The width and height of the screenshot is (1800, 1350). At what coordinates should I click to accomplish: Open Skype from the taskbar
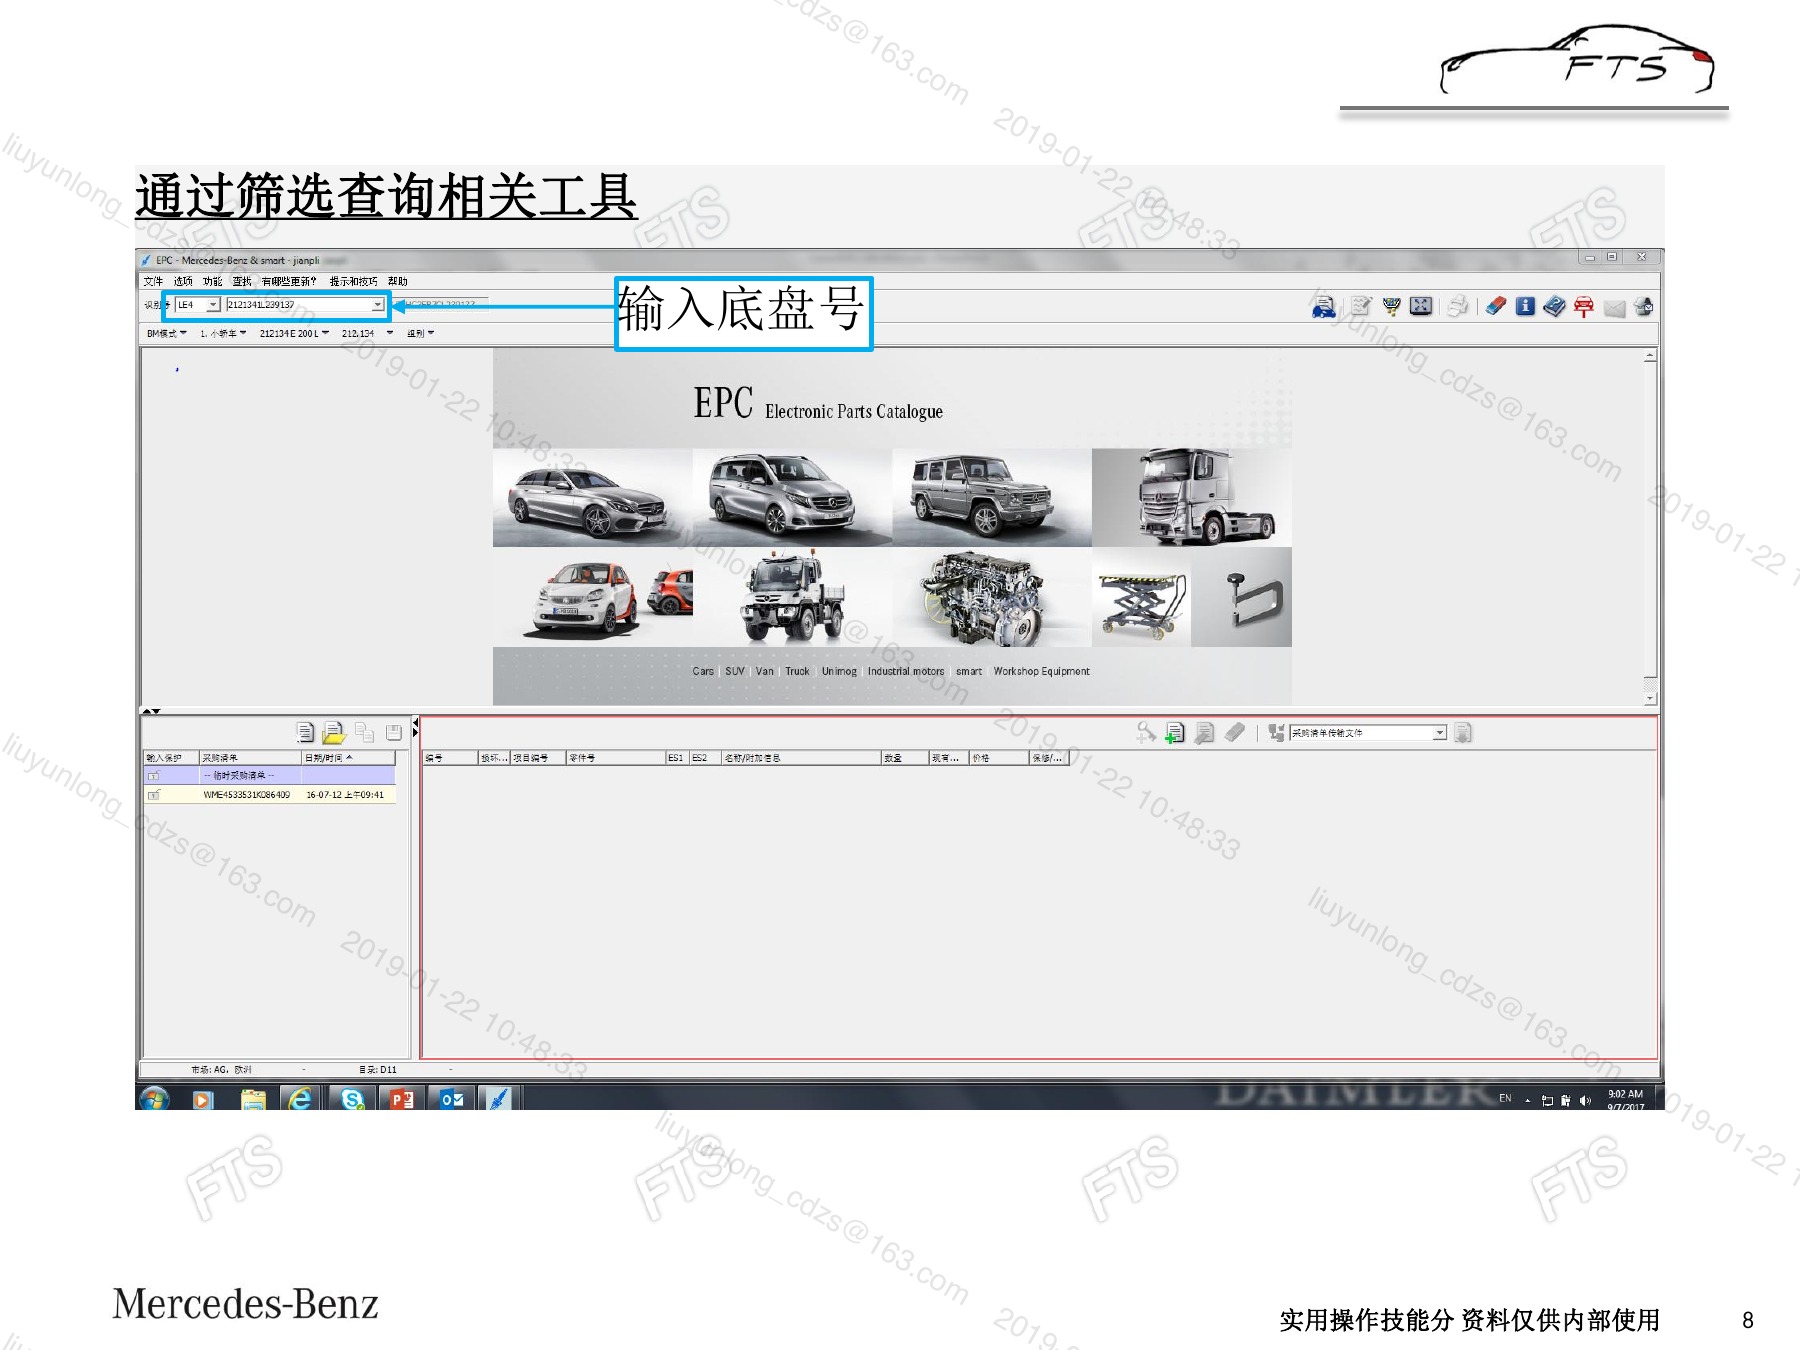[352, 1099]
